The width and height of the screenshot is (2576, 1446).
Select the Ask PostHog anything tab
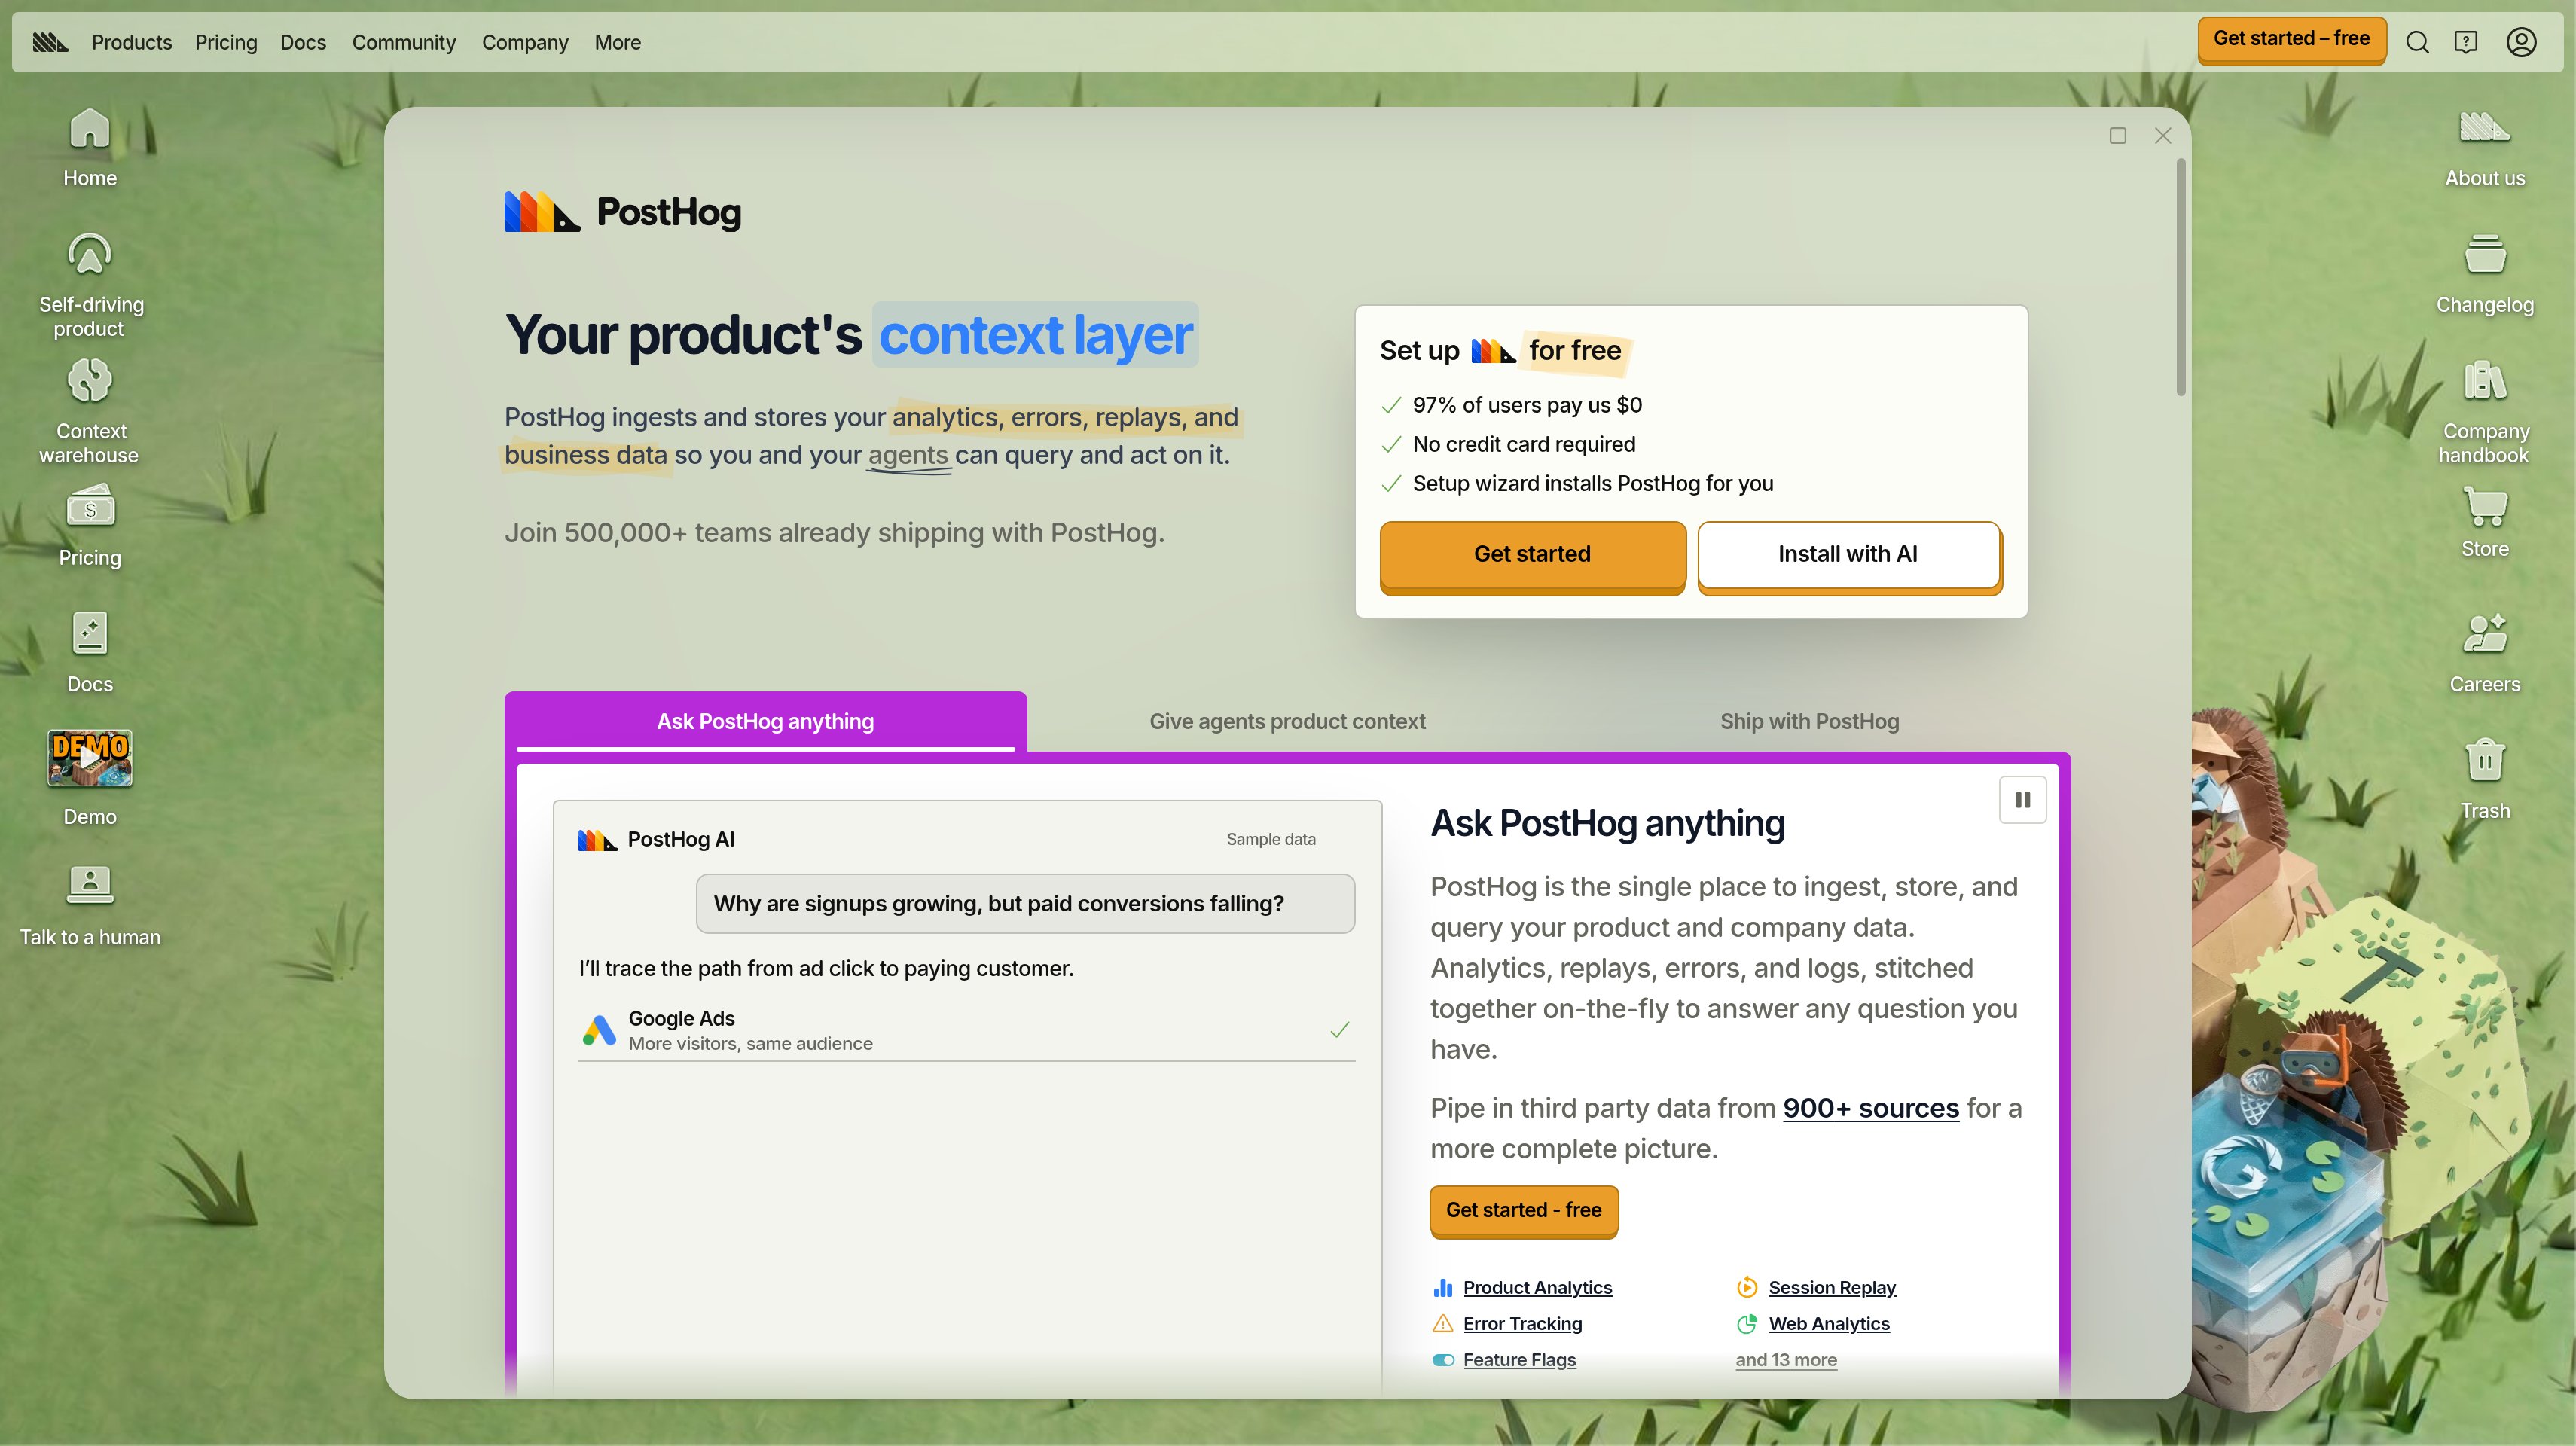[x=765, y=721]
